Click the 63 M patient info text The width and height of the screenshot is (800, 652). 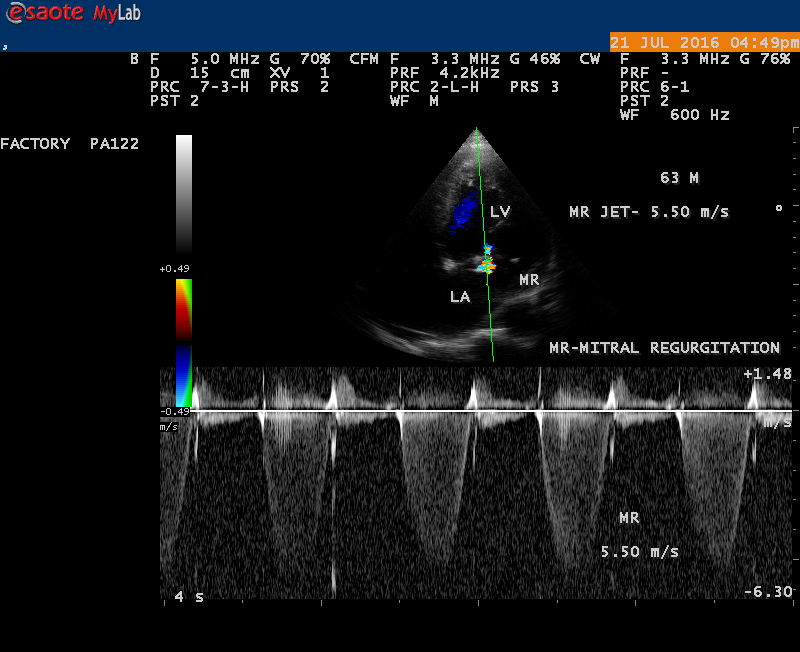(679, 178)
